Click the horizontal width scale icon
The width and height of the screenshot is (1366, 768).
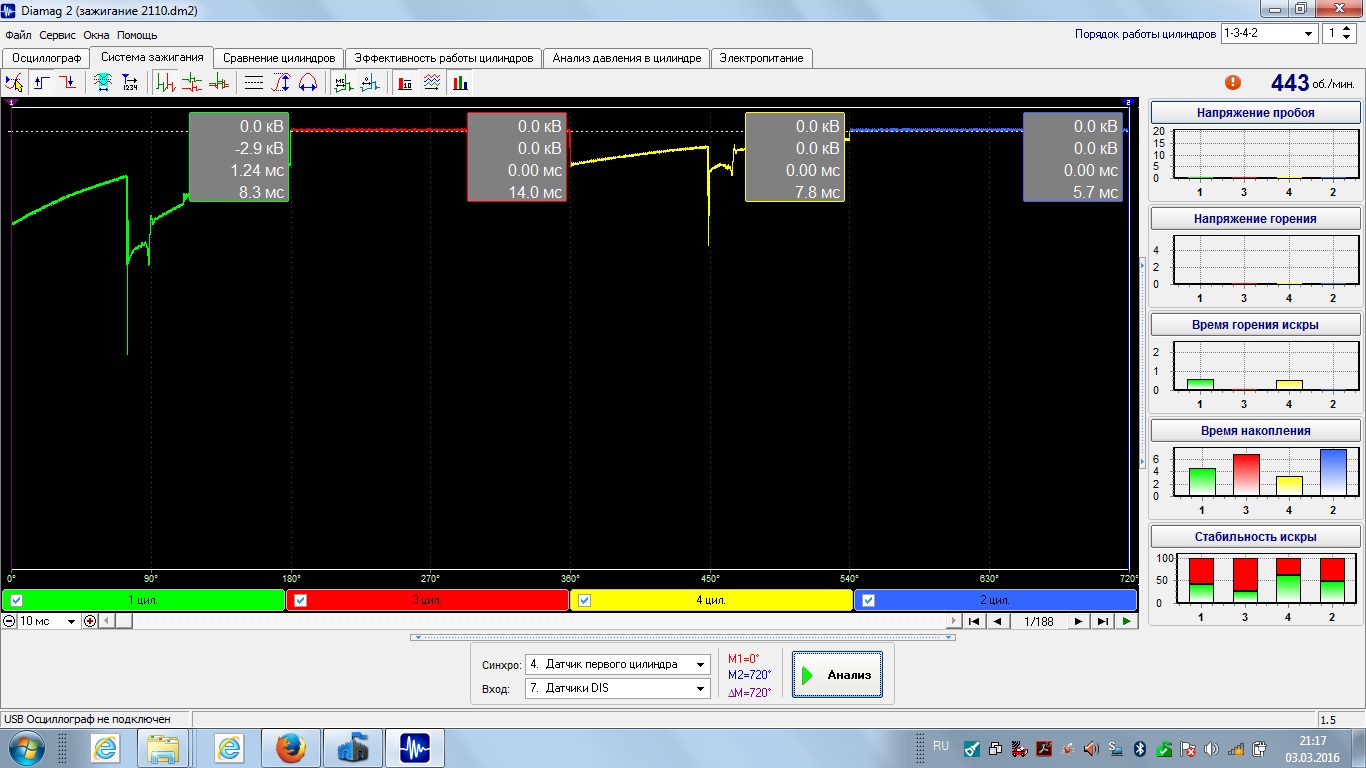pos(308,83)
